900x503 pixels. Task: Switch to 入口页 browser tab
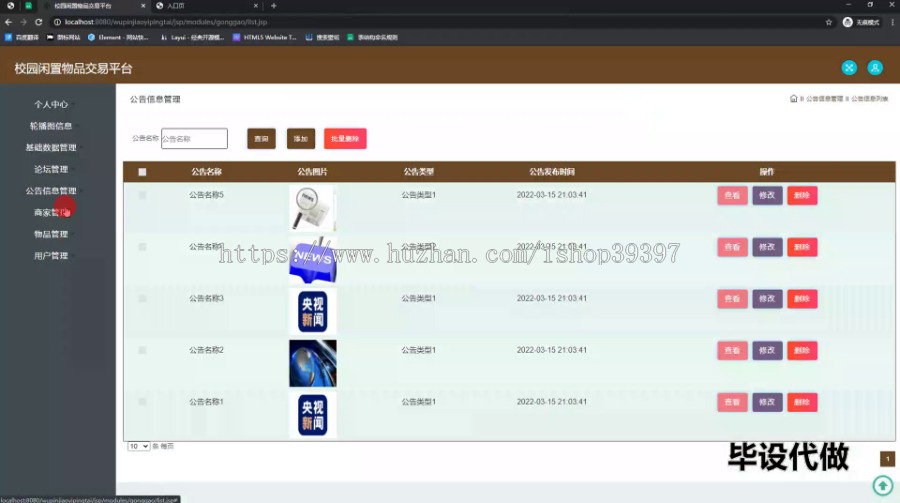click(207, 6)
